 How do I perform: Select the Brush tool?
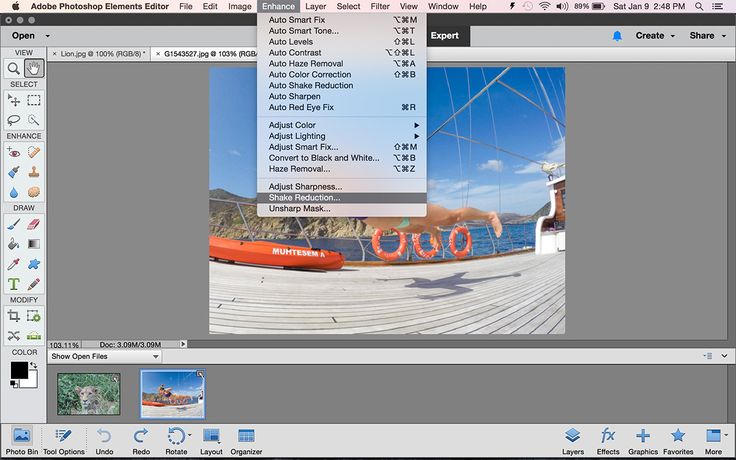click(14, 224)
